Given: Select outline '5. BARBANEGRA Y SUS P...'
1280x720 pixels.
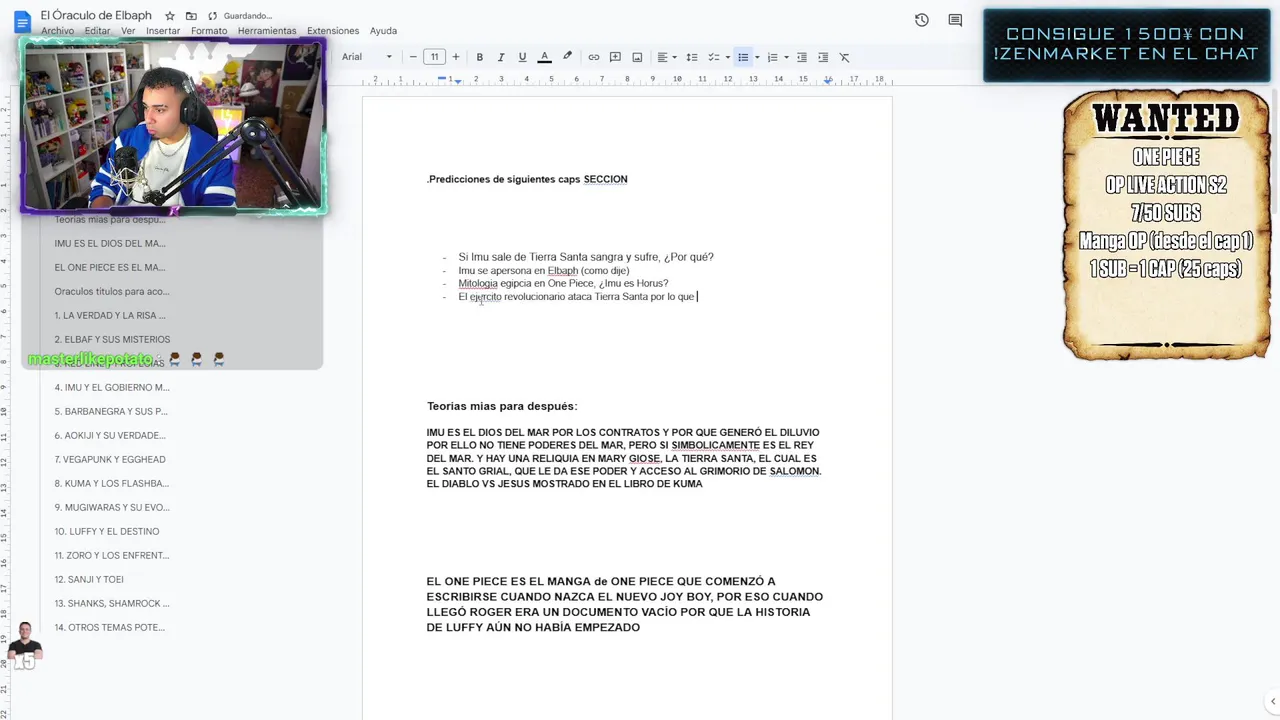Looking at the screenshot, I should tap(111, 411).
